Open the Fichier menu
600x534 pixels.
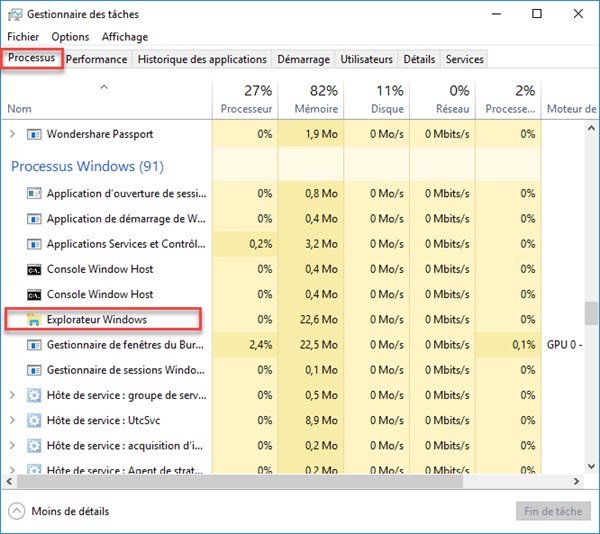point(23,37)
